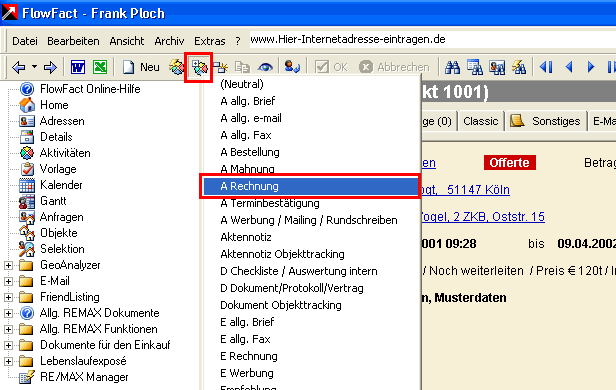Expand the Lebenslaufexposé folder
616x390 pixels.
[x=8, y=361]
